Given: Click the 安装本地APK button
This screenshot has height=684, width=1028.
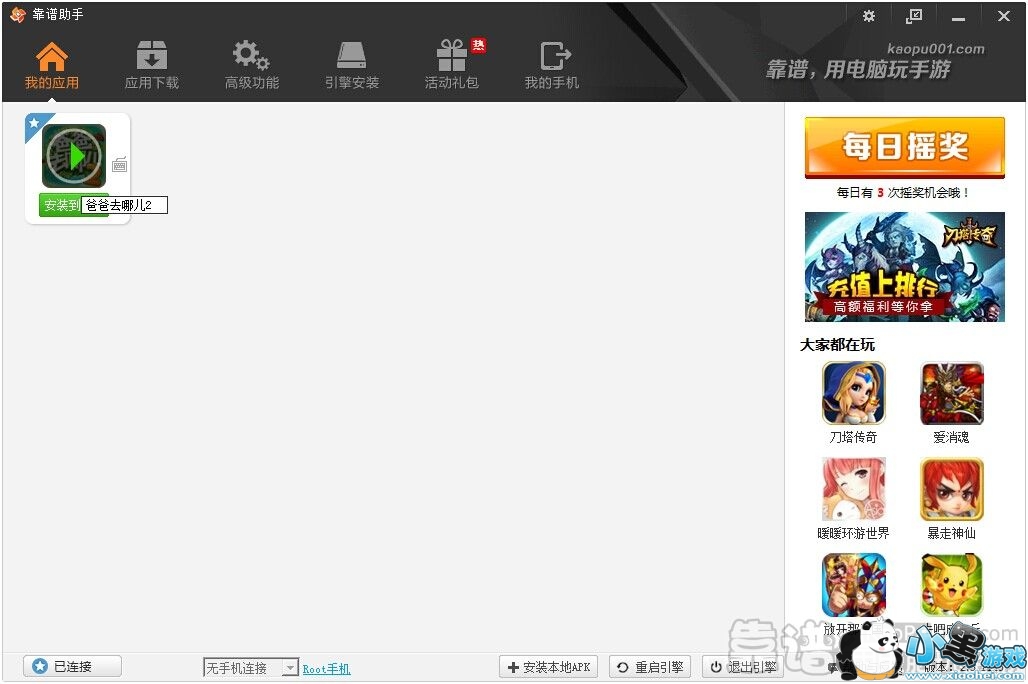Looking at the screenshot, I should tap(549, 667).
